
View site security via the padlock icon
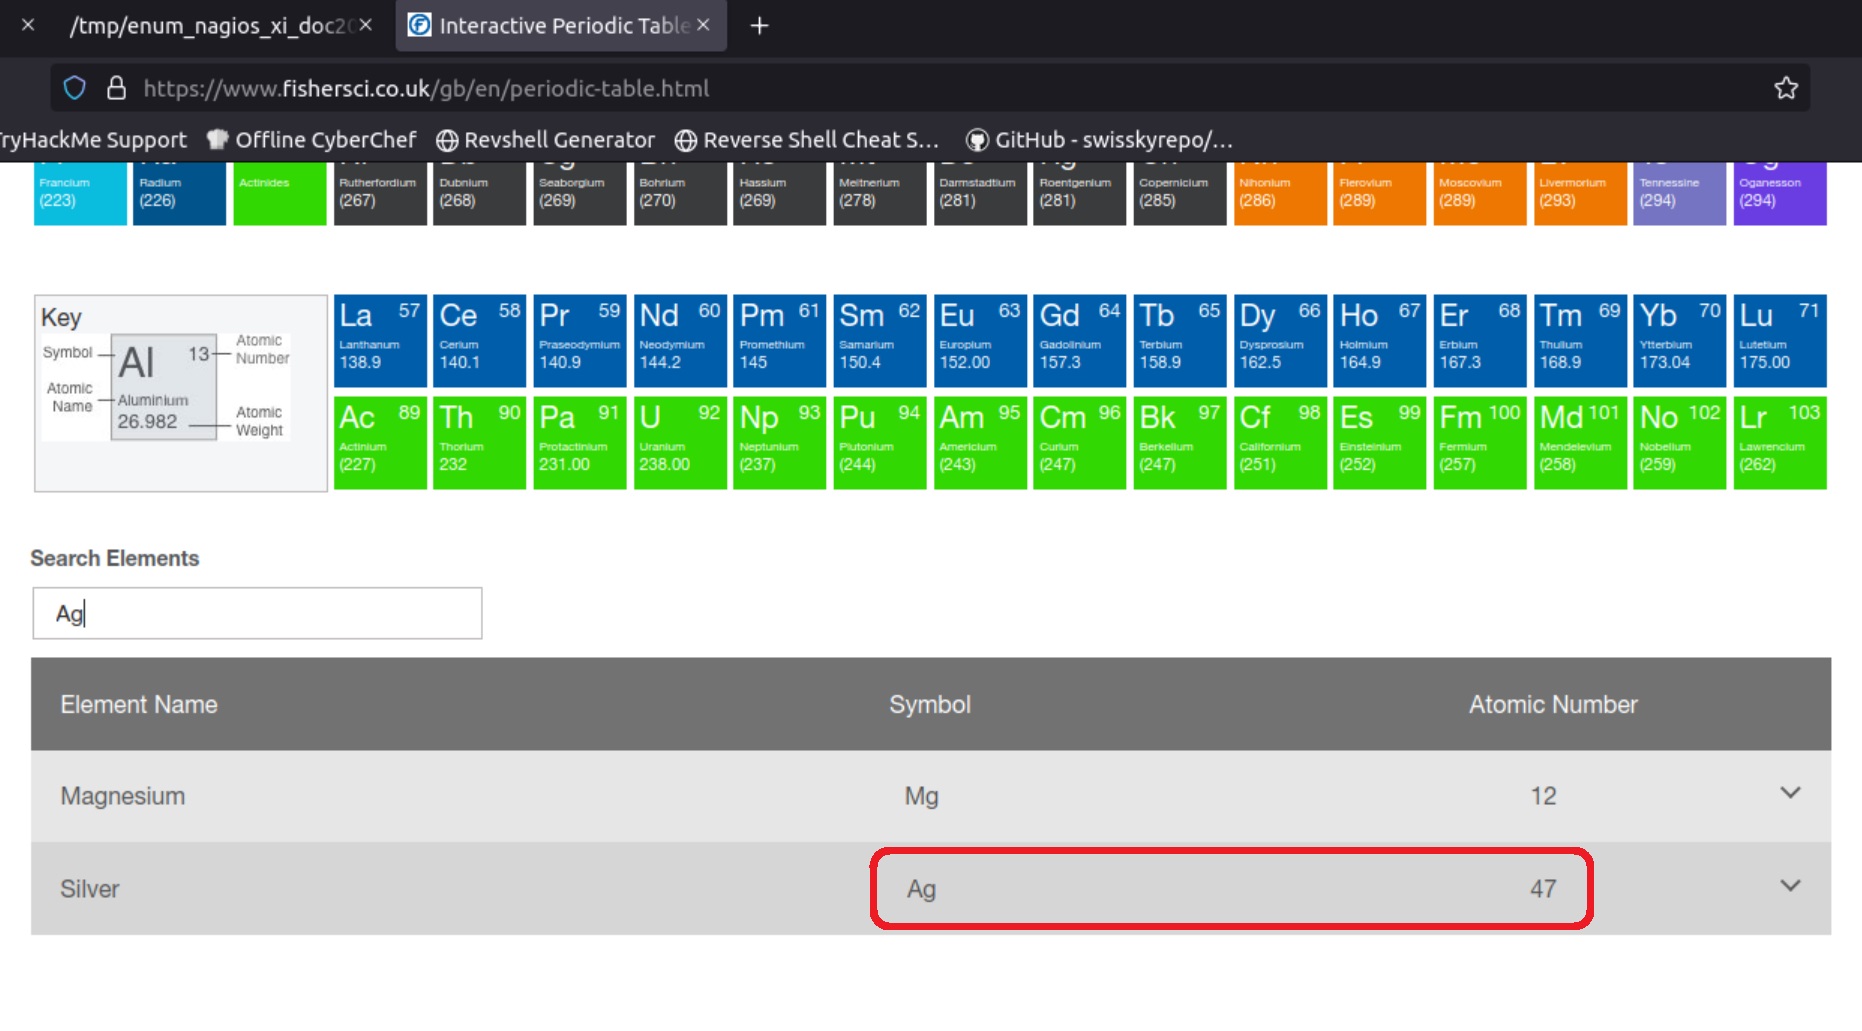coord(116,88)
